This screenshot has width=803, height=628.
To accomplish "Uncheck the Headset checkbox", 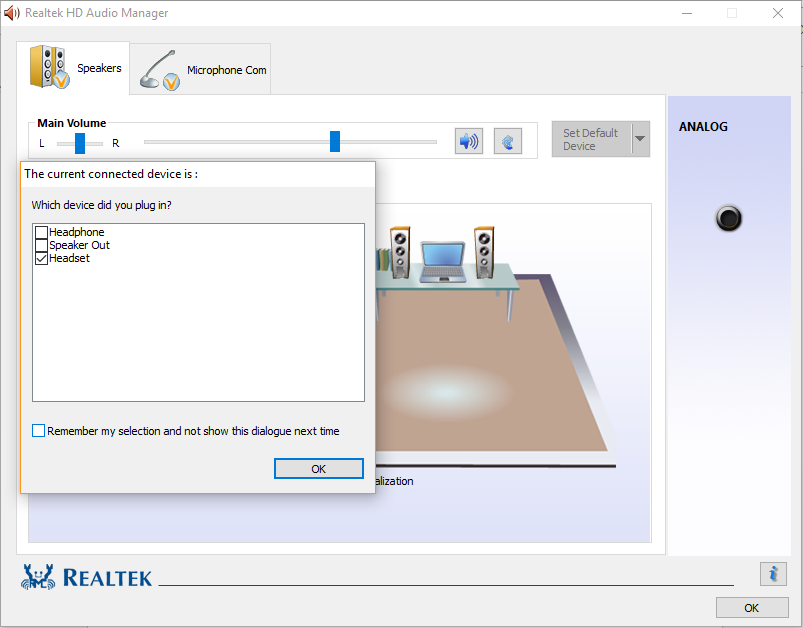I will 41,258.
